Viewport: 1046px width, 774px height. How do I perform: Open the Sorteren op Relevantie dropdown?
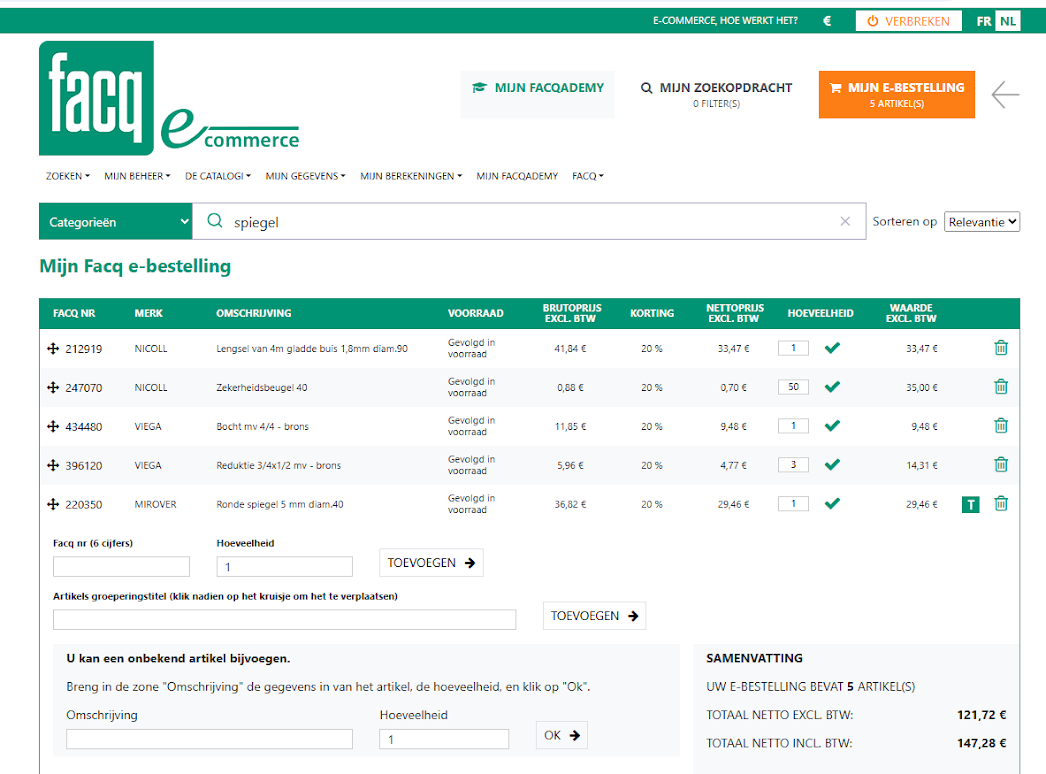point(982,222)
